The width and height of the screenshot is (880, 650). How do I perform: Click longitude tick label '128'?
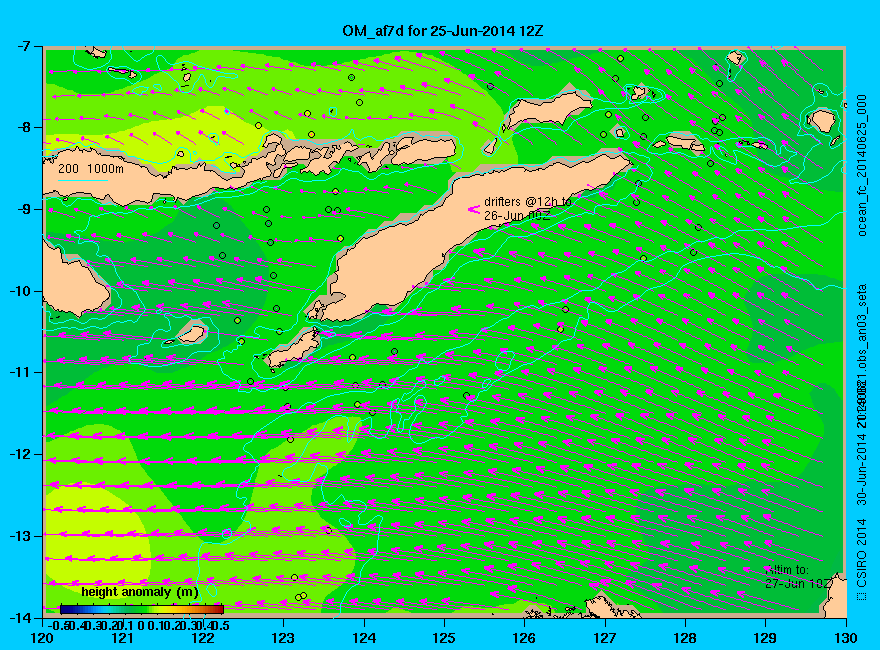pyautogui.click(x=685, y=638)
